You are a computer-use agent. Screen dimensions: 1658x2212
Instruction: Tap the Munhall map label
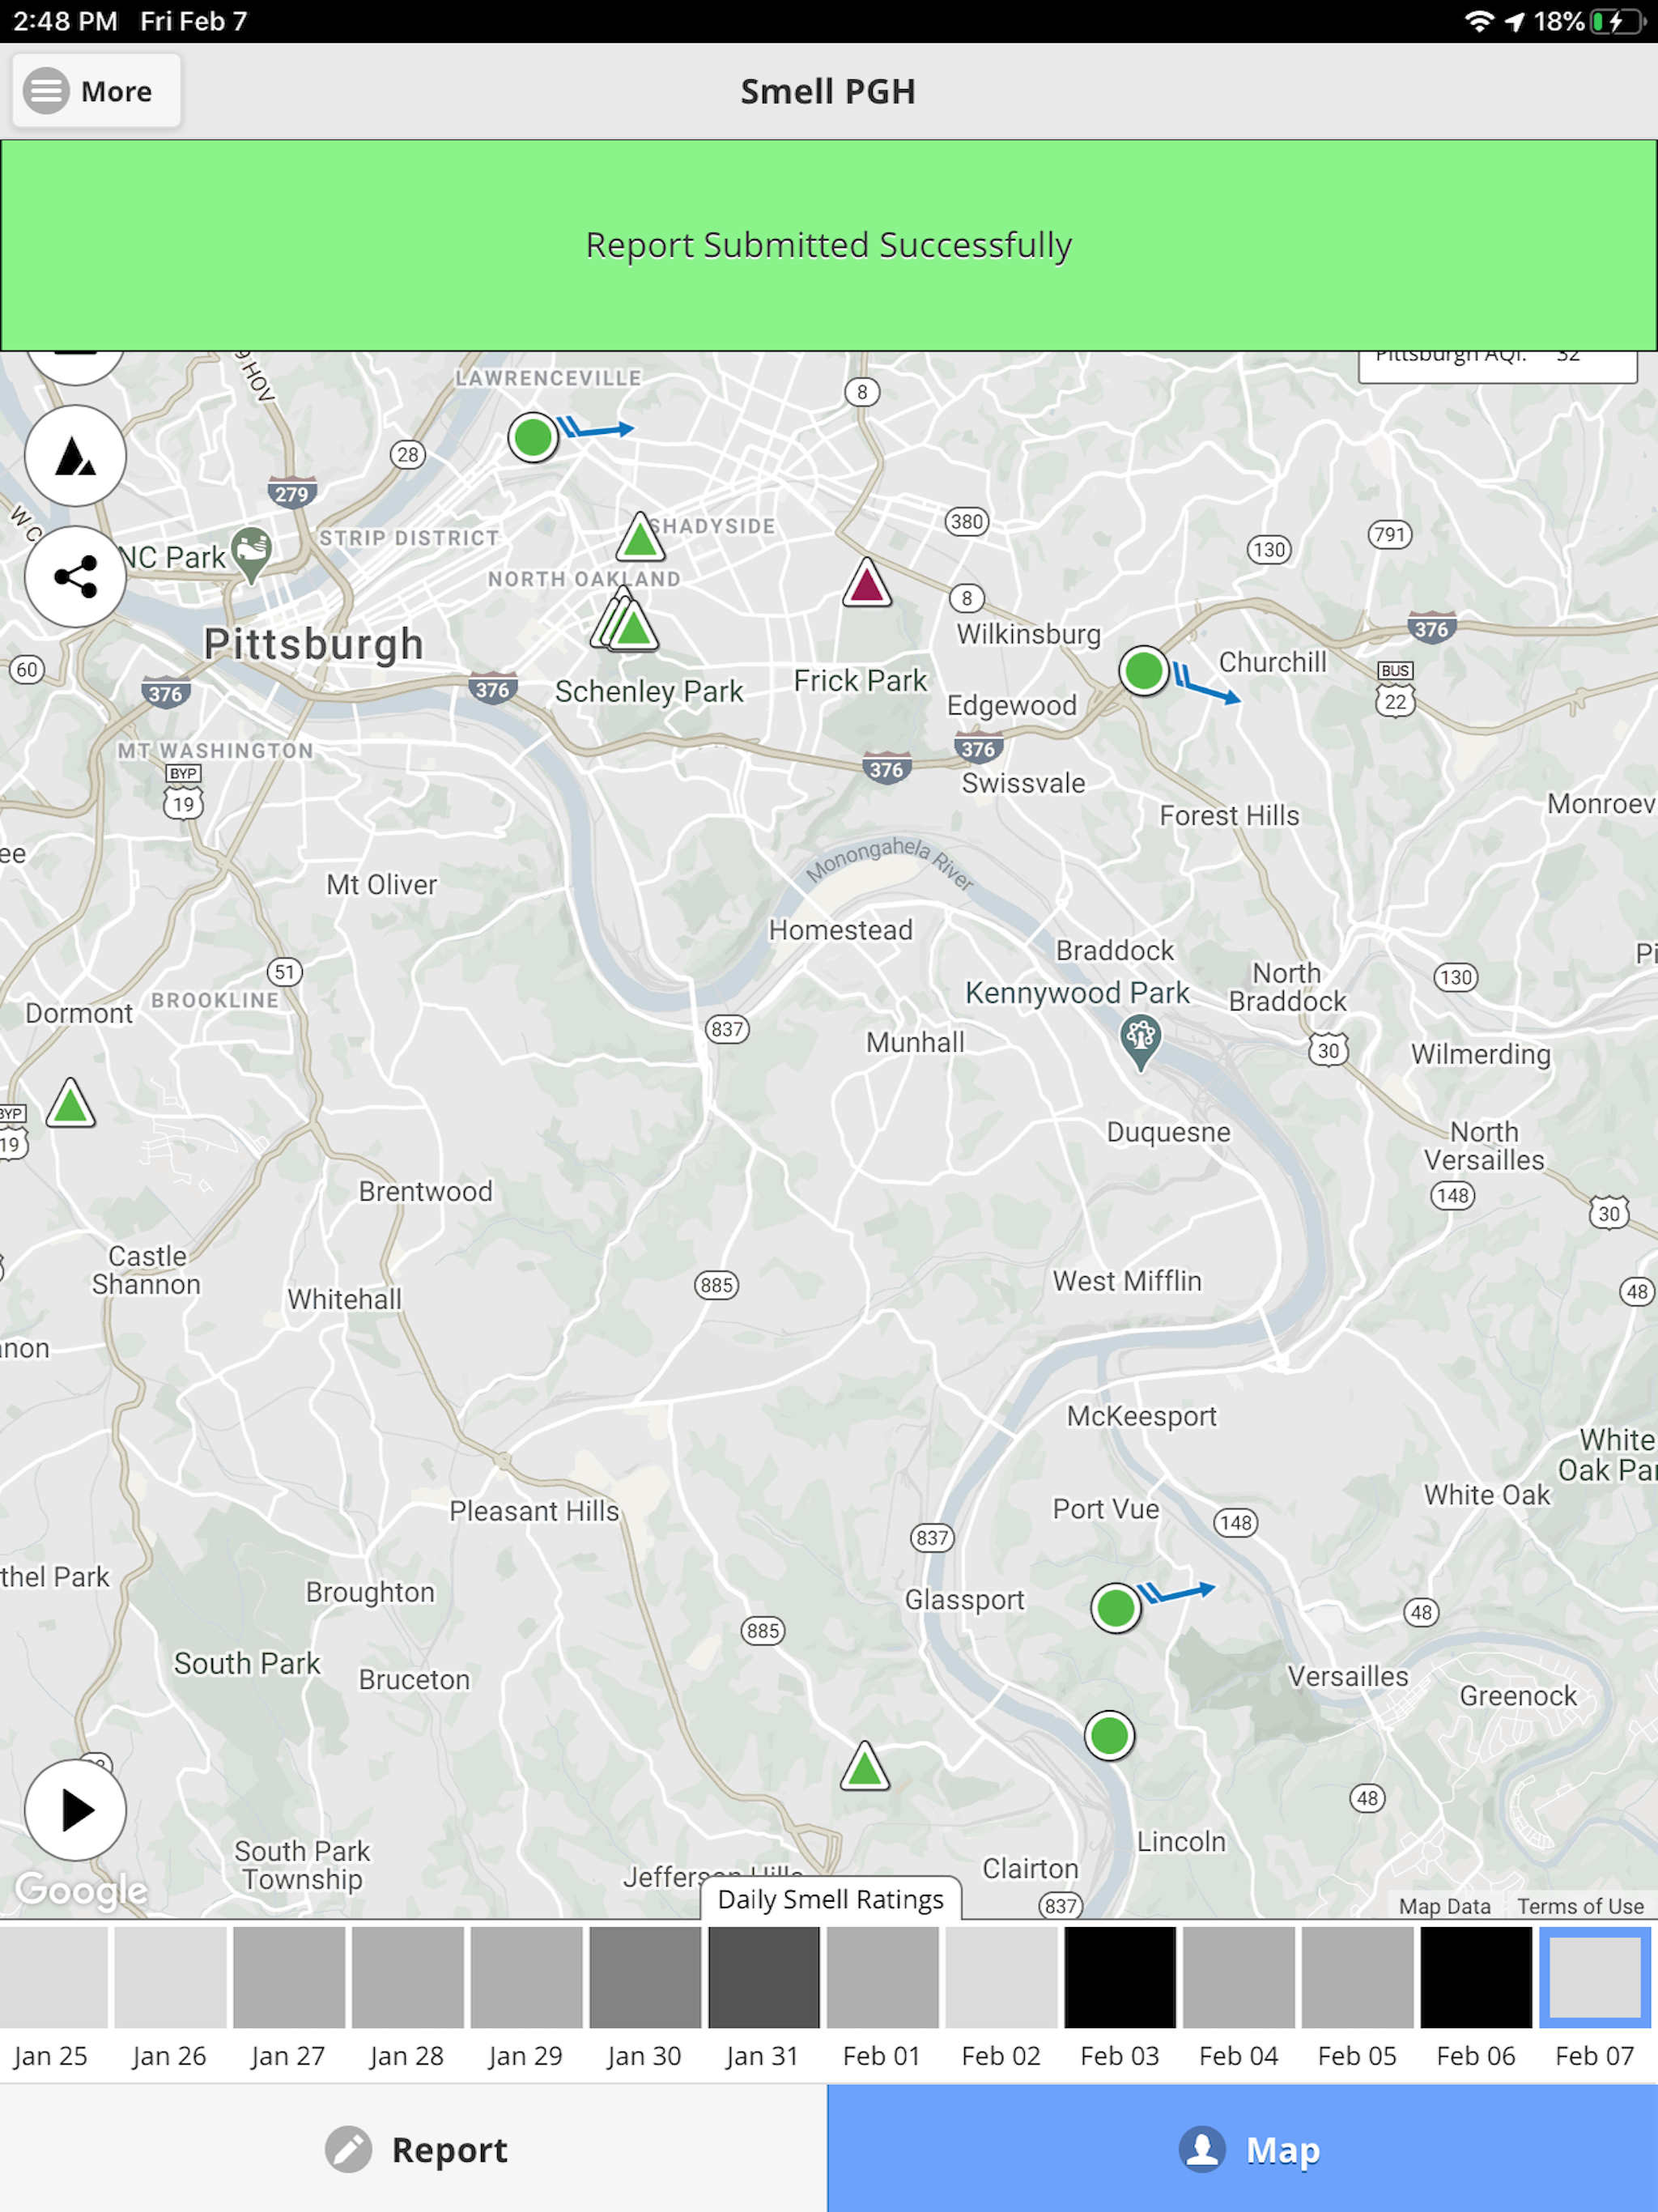pyautogui.click(x=915, y=1042)
